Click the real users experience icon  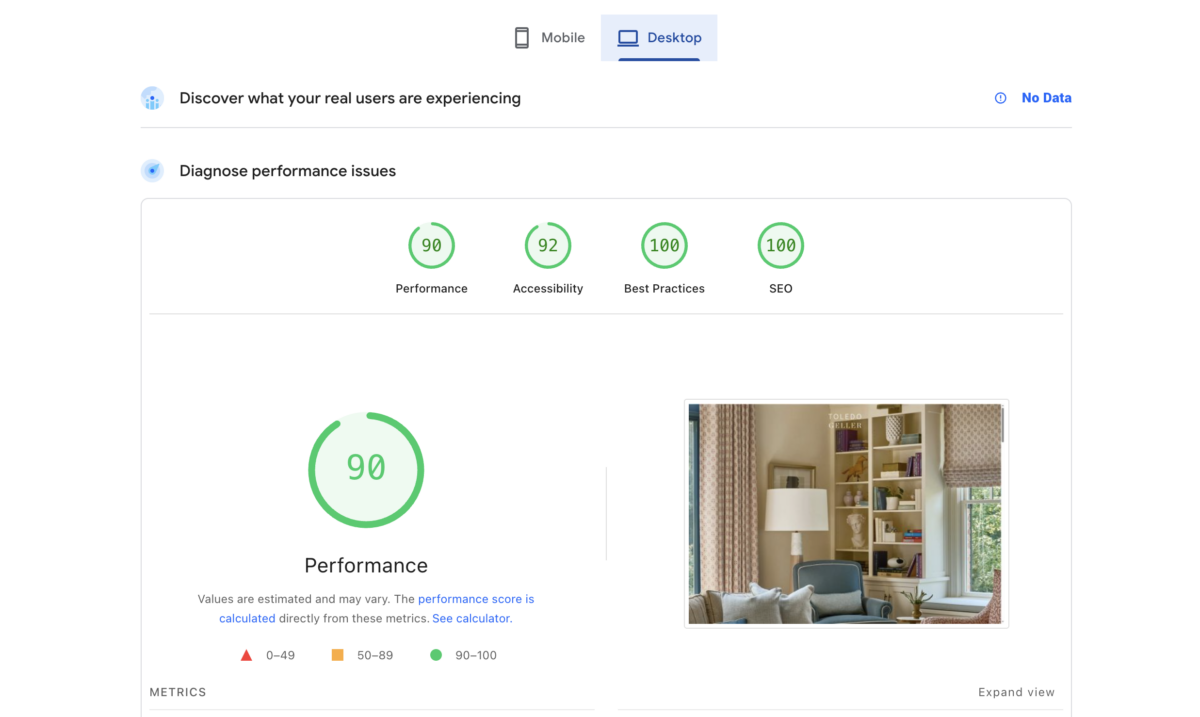152,98
